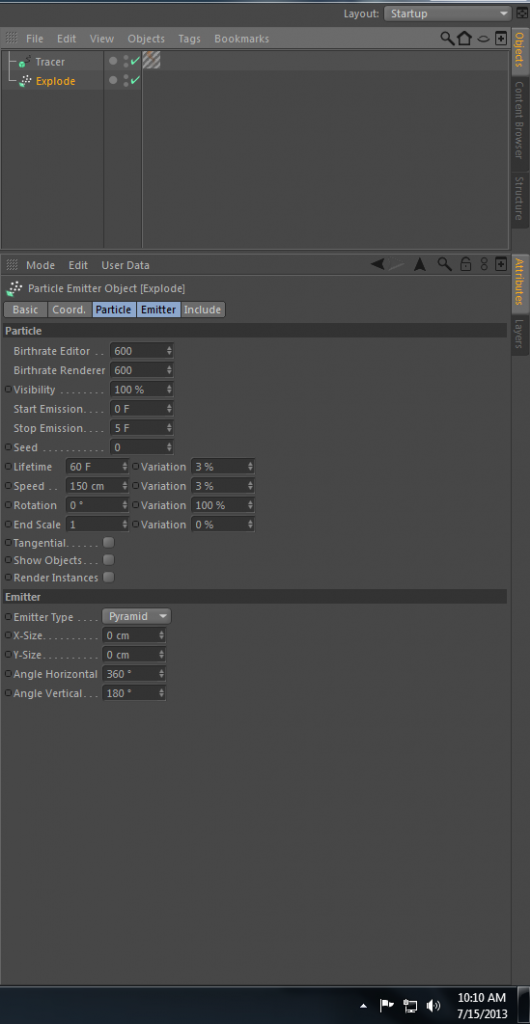Click the volume speaker icon in system tray

click(x=433, y=1004)
